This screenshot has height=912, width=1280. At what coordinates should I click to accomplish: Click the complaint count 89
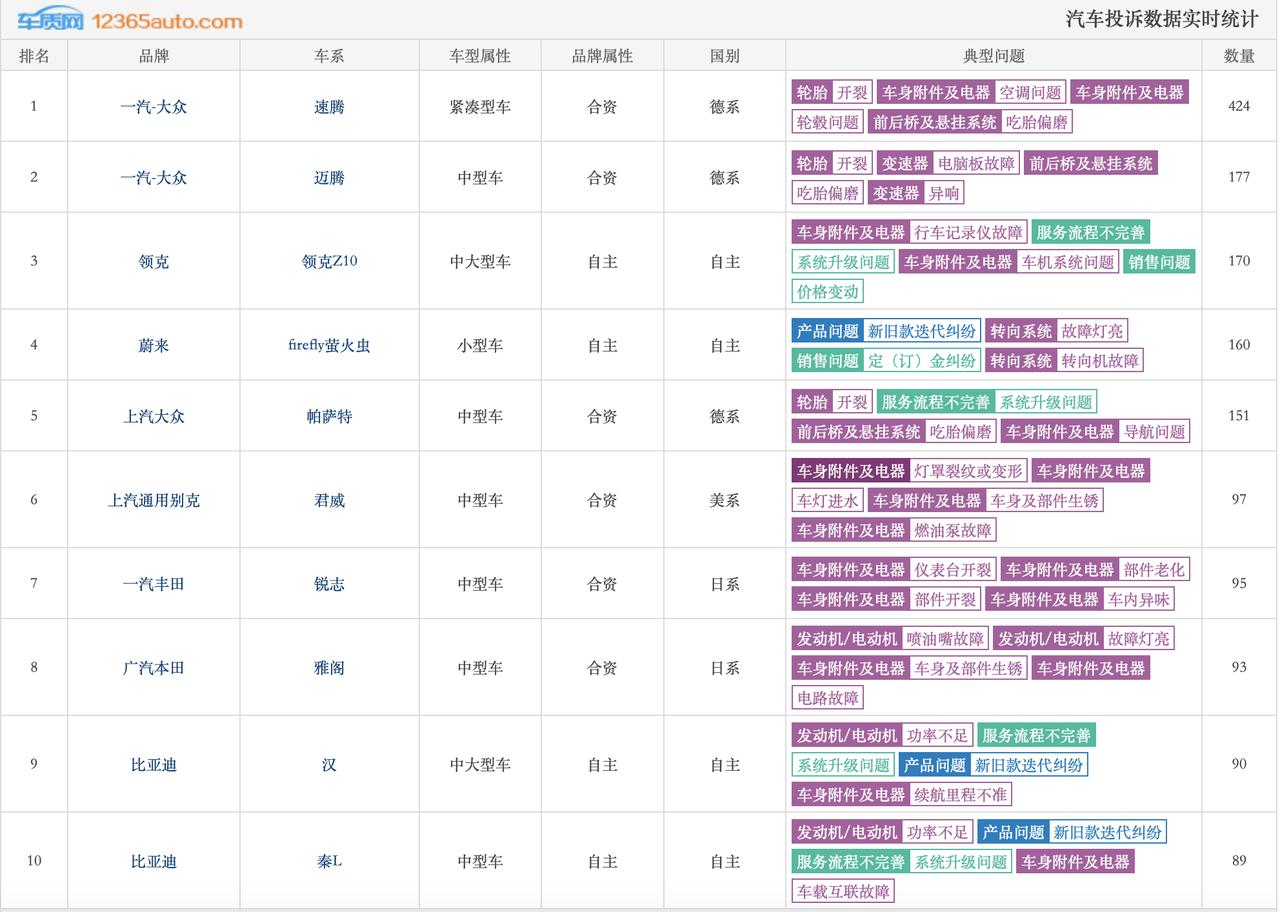click(x=1239, y=861)
